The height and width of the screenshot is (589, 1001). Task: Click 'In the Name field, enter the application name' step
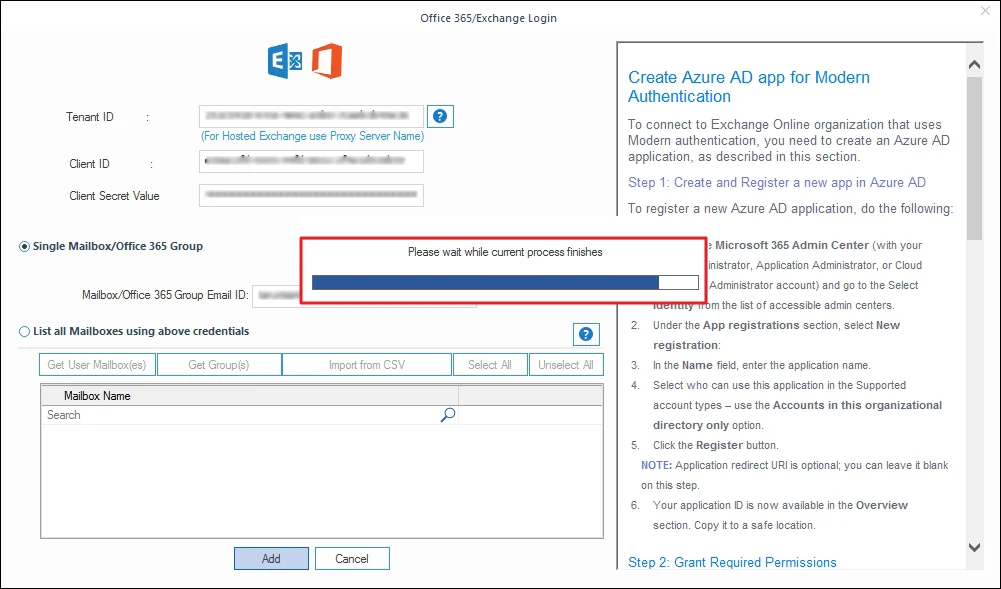pos(761,366)
